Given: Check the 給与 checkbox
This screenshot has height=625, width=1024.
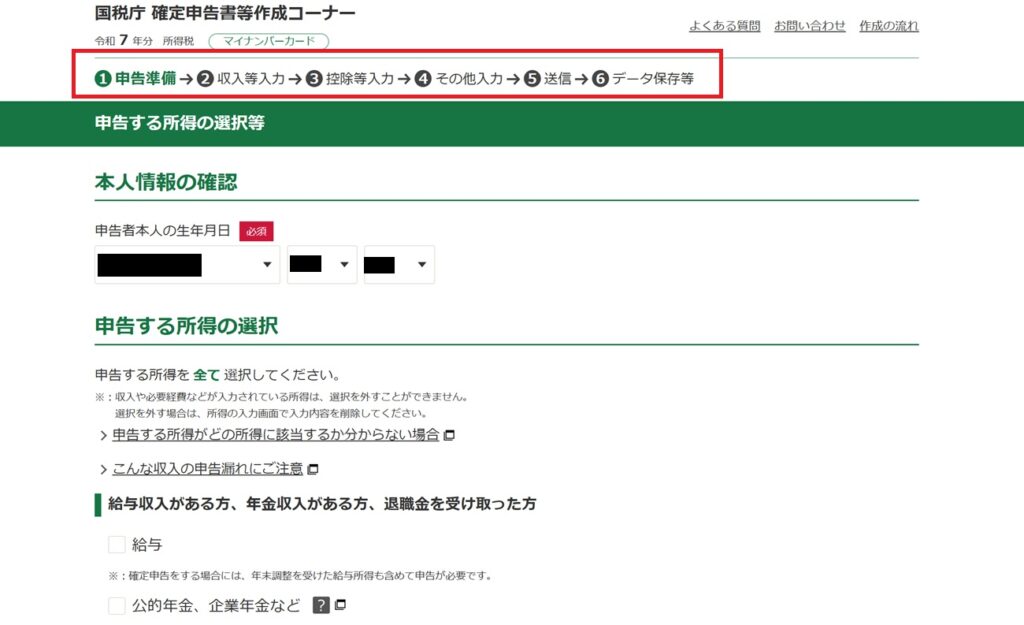Looking at the screenshot, I should pos(117,545).
